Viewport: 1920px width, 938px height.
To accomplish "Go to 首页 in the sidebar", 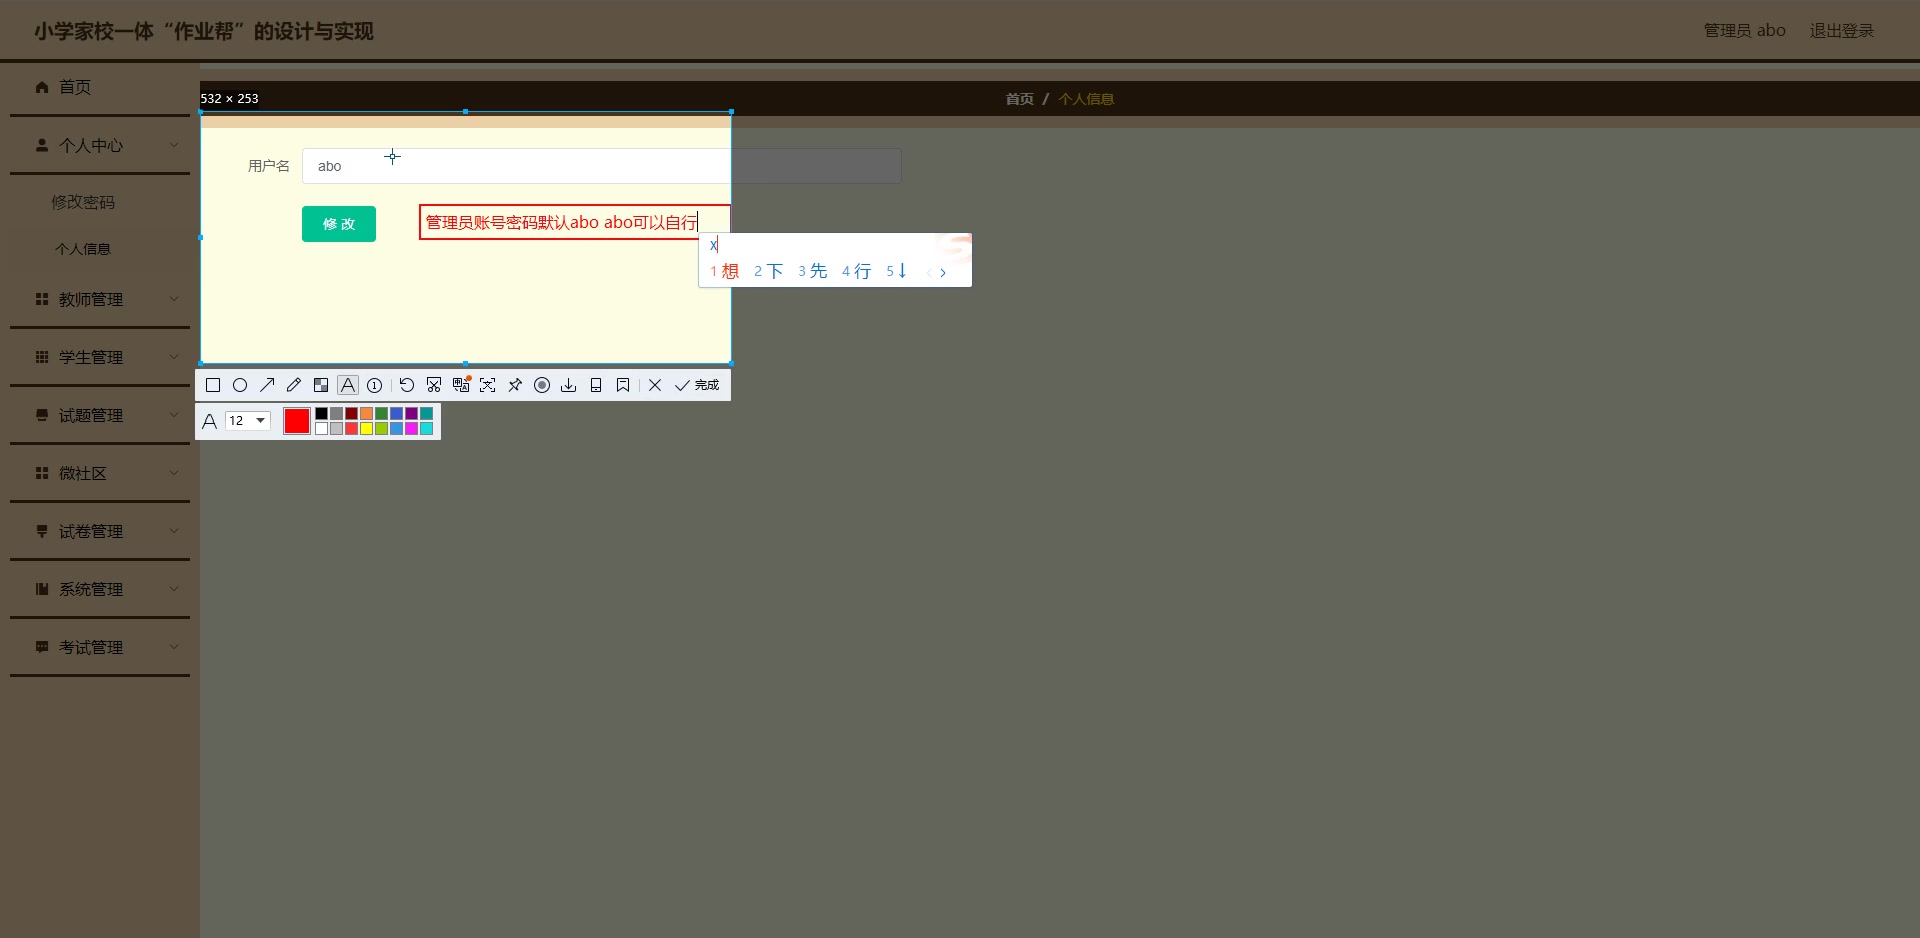I will click(74, 88).
